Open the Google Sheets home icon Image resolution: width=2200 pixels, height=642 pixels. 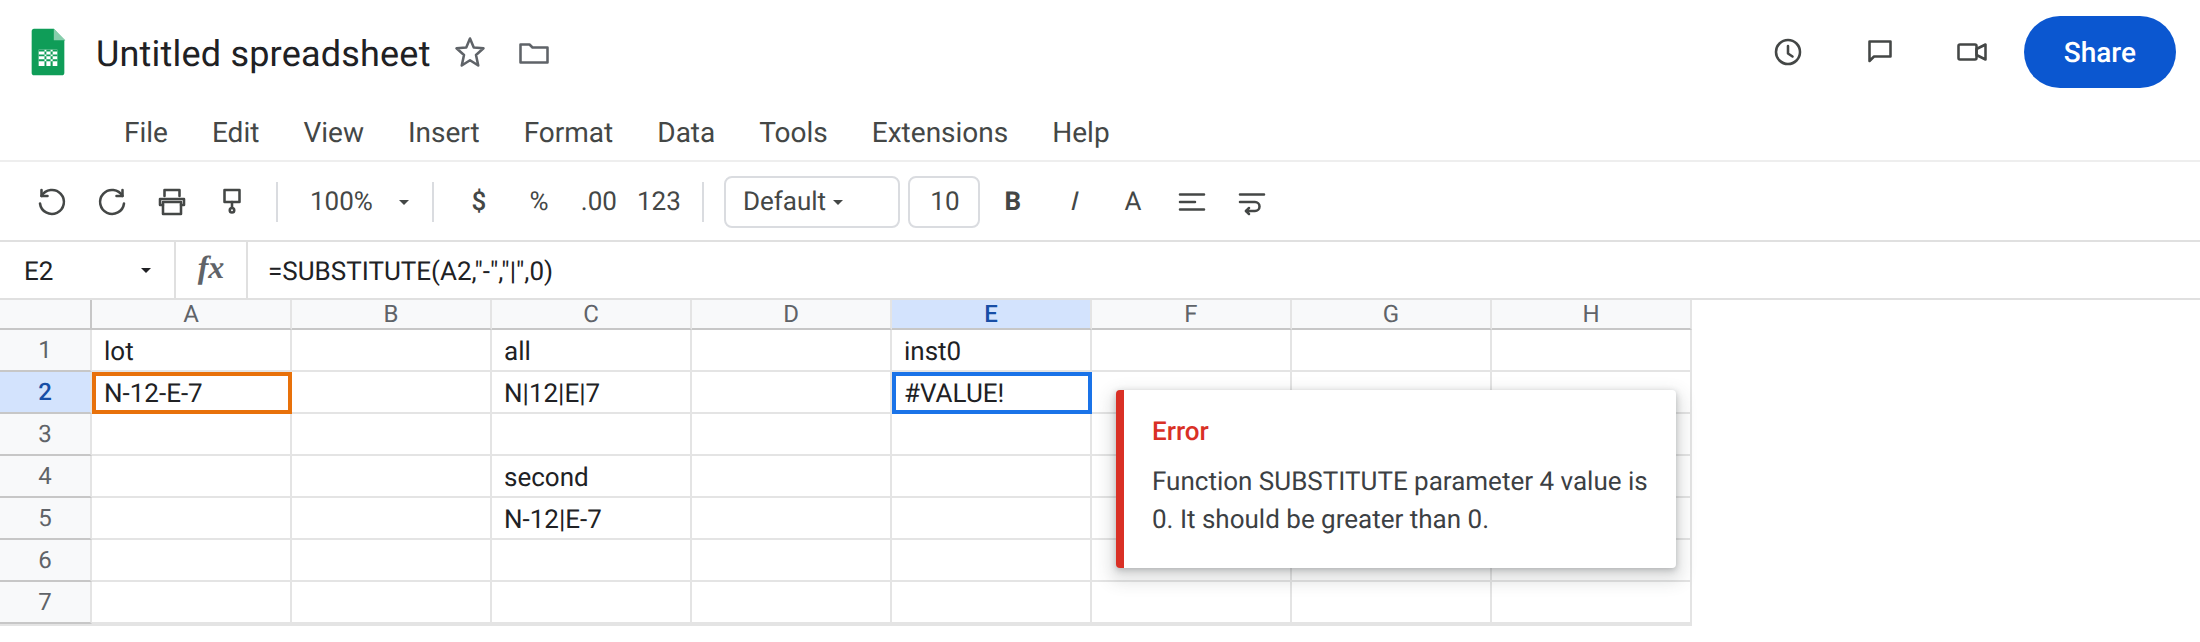48,53
